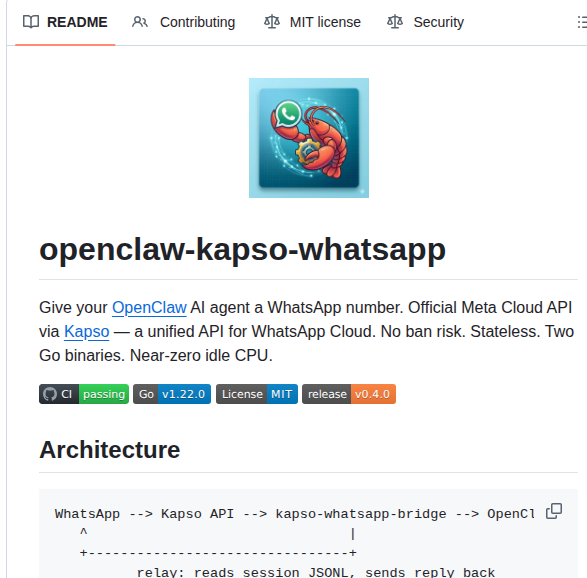Screen dimensions: 587x578
Task: Click the README book icon
Action: click(31, 22)
